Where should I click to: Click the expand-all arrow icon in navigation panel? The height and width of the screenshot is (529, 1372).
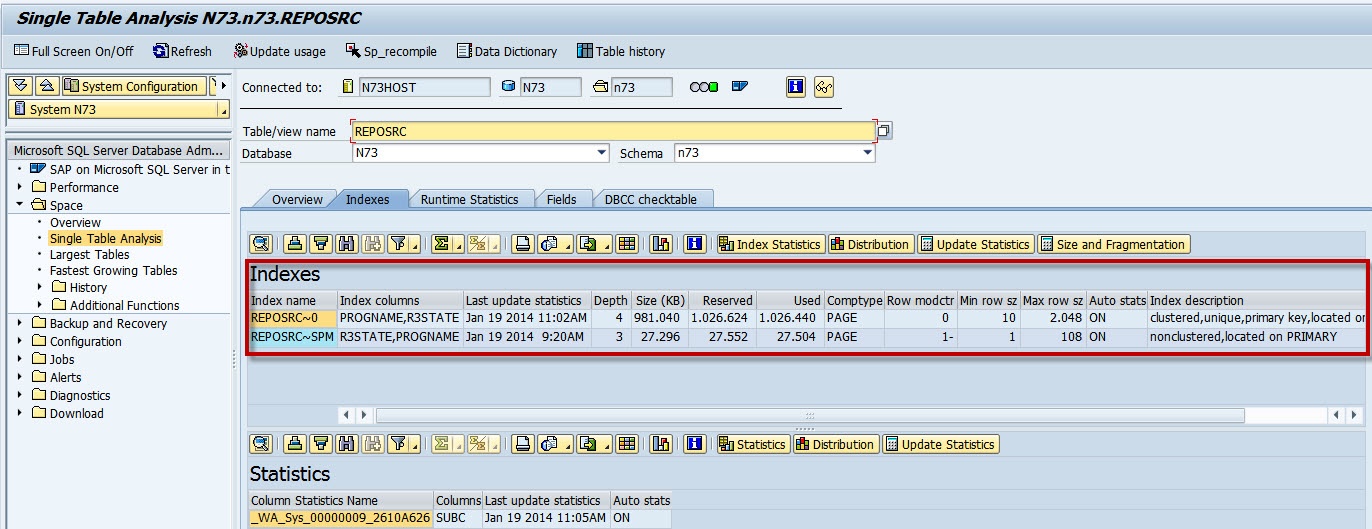click(20, 86)
